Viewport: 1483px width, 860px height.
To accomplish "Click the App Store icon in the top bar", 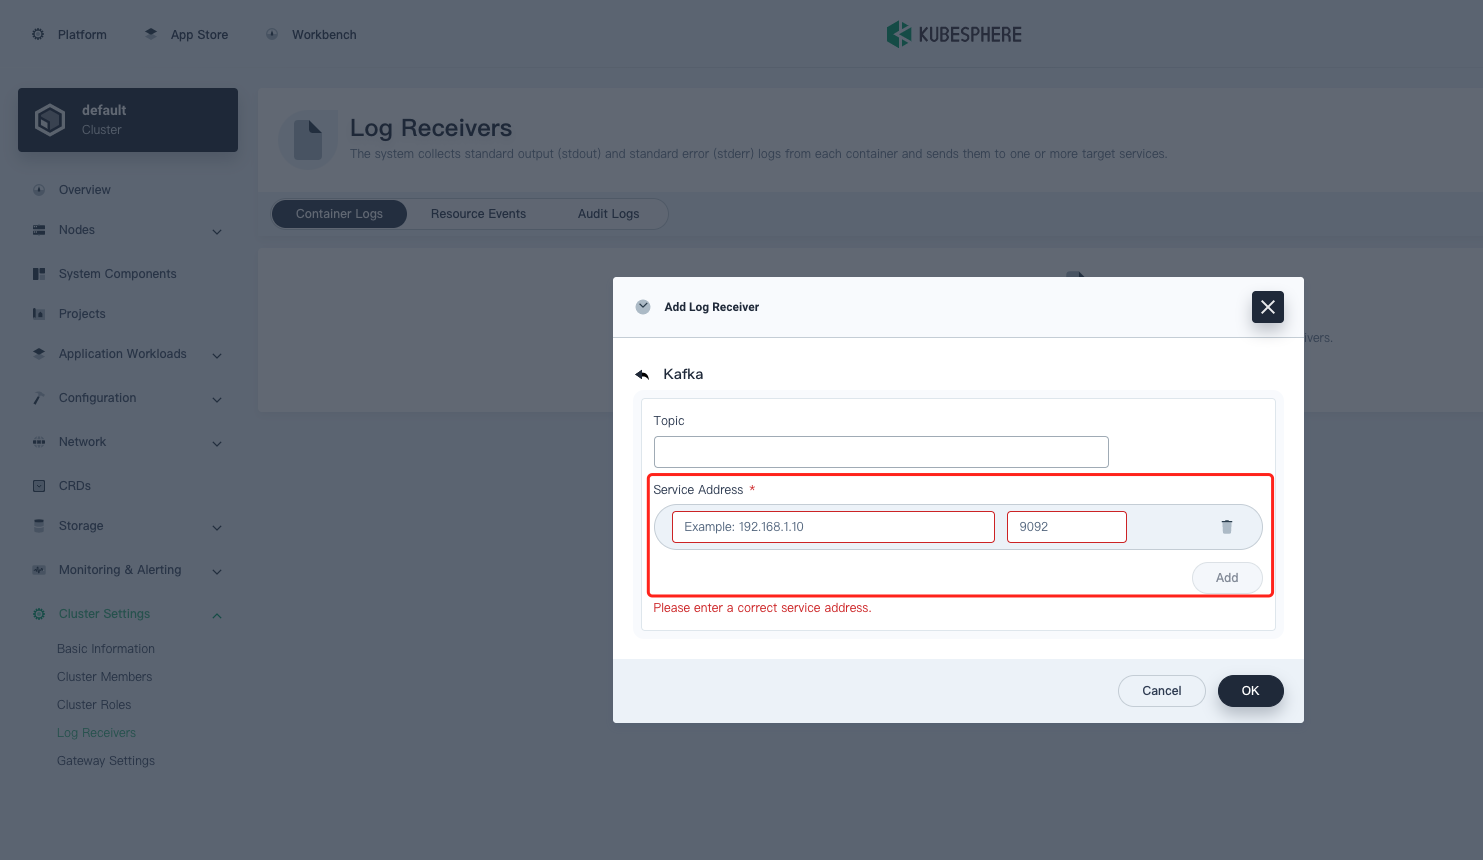I will (151, 33).
